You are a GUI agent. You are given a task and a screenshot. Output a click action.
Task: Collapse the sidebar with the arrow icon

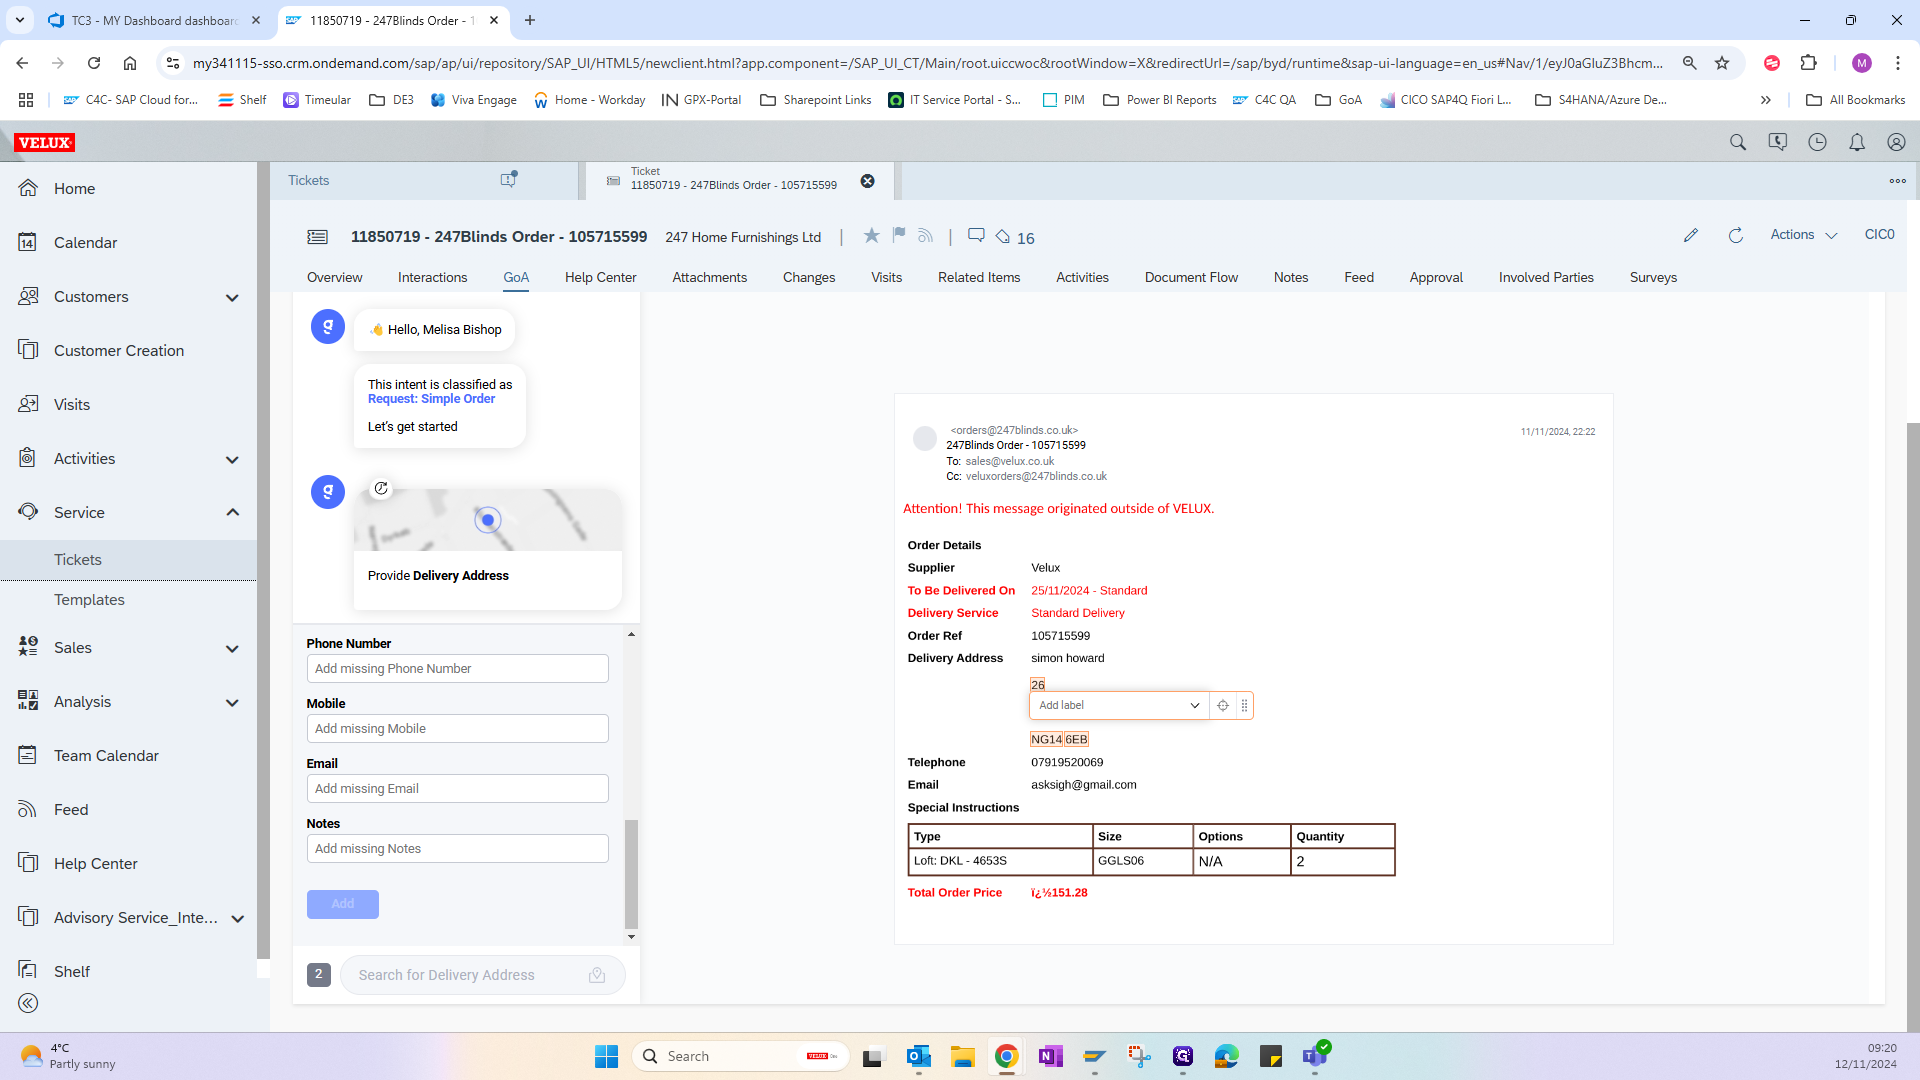click(x=28, y=1003)
